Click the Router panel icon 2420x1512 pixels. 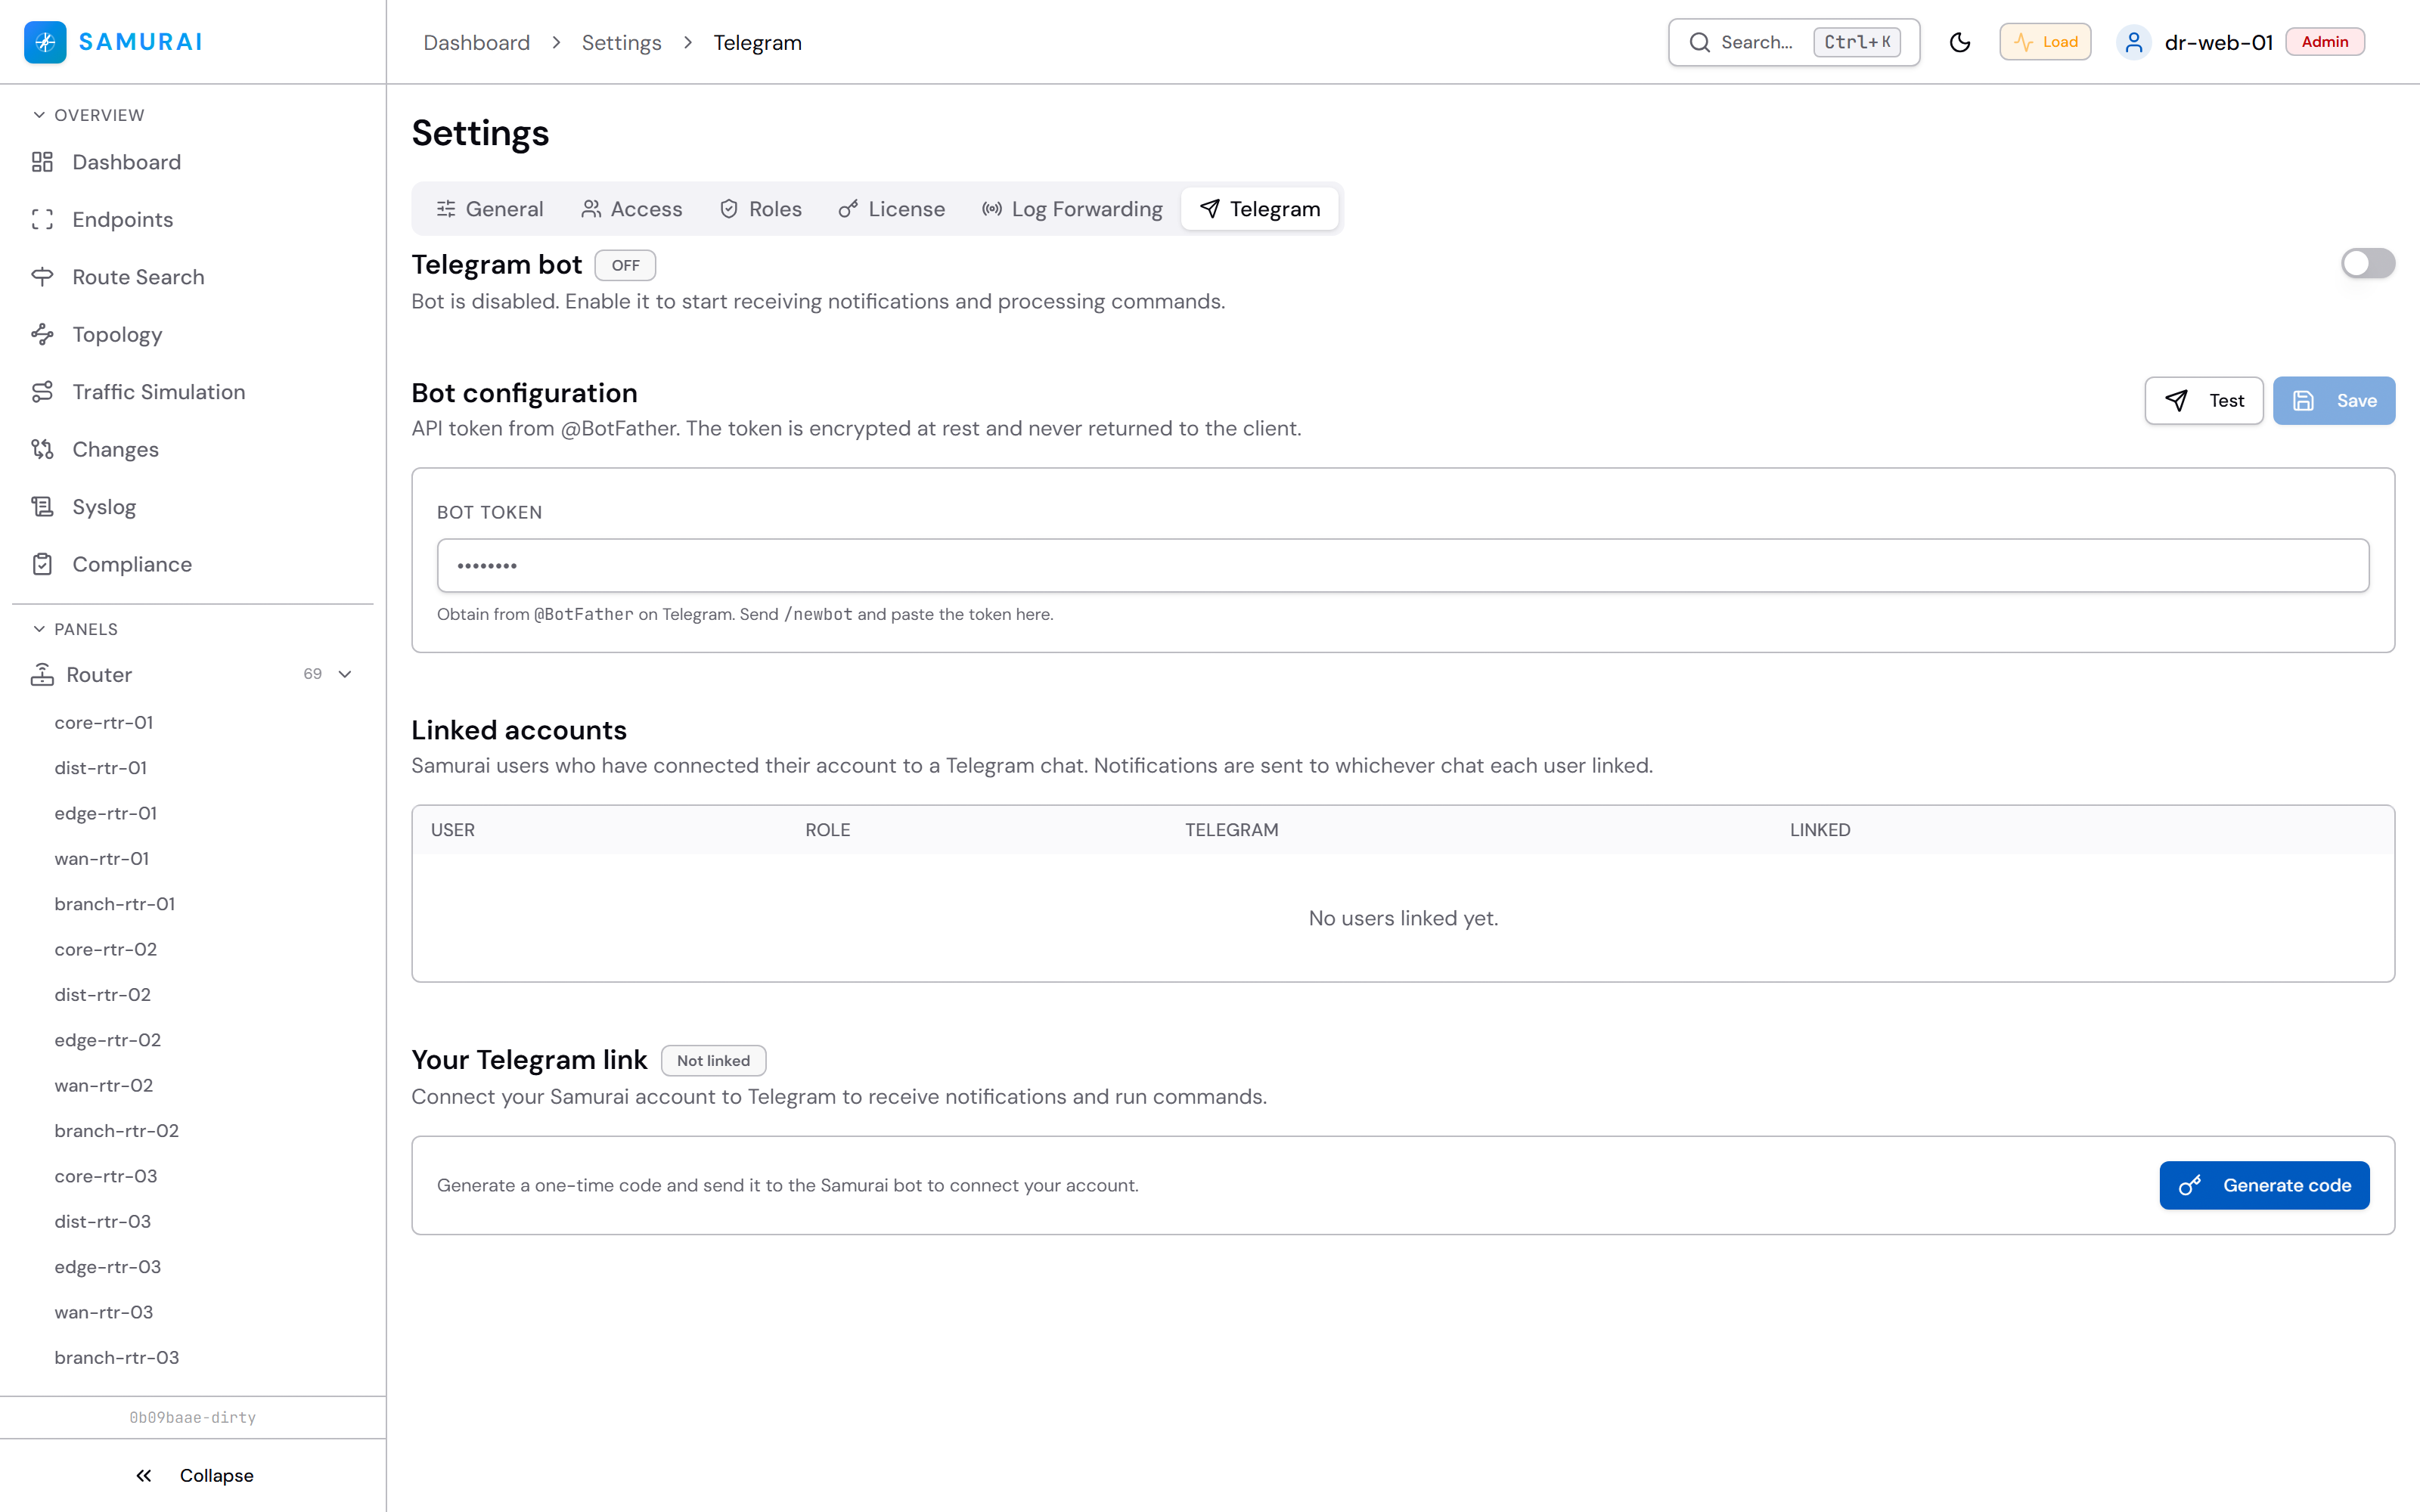[x=42, y=675]
